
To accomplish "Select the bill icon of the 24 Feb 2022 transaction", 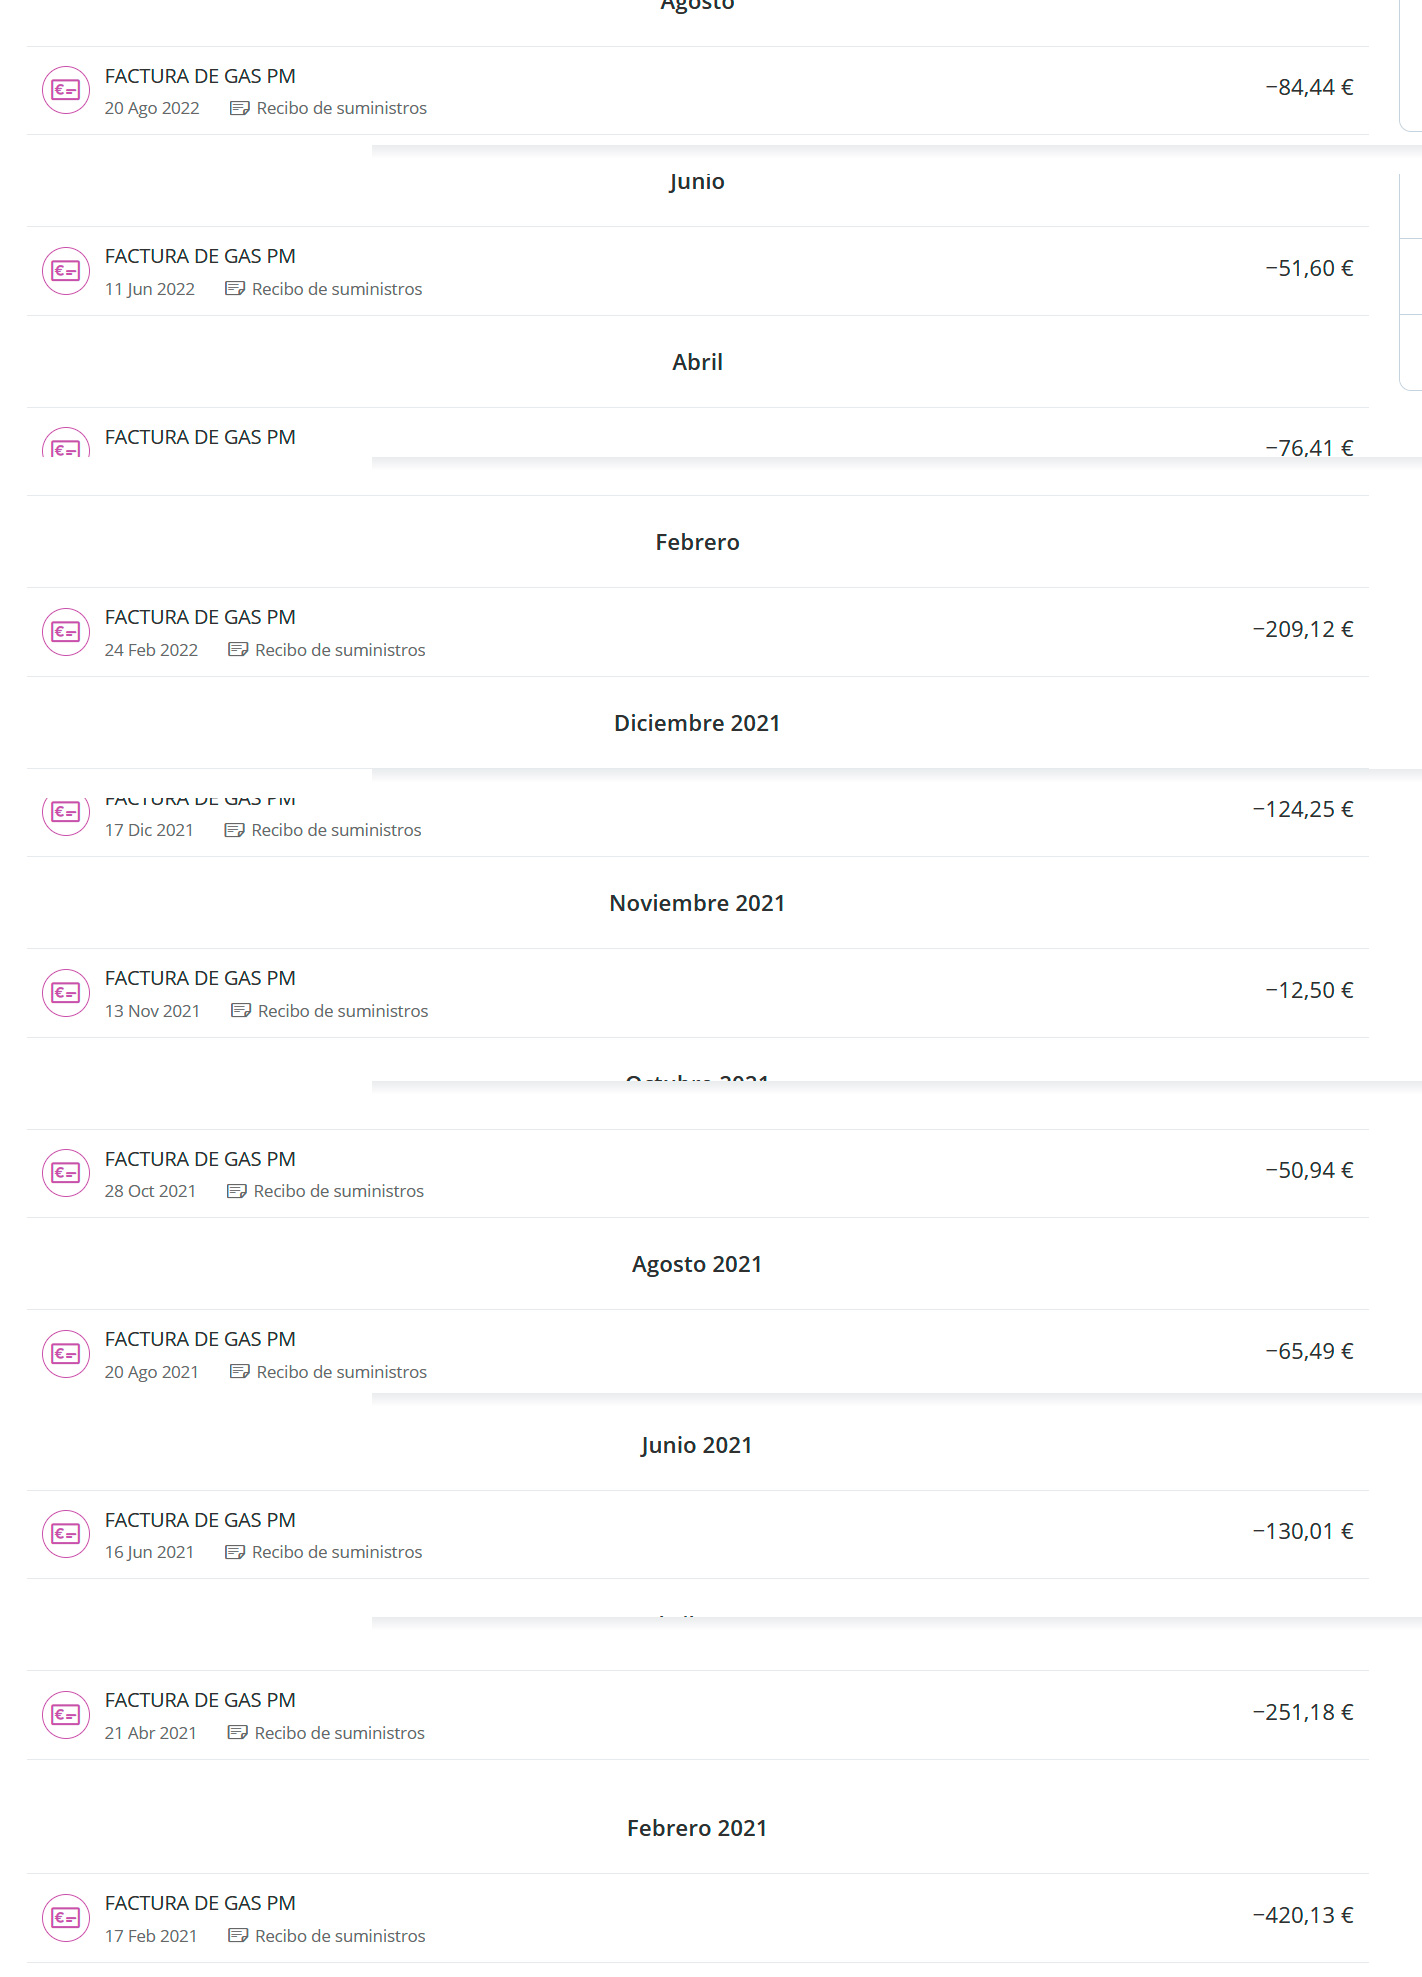I will point(66,632).
